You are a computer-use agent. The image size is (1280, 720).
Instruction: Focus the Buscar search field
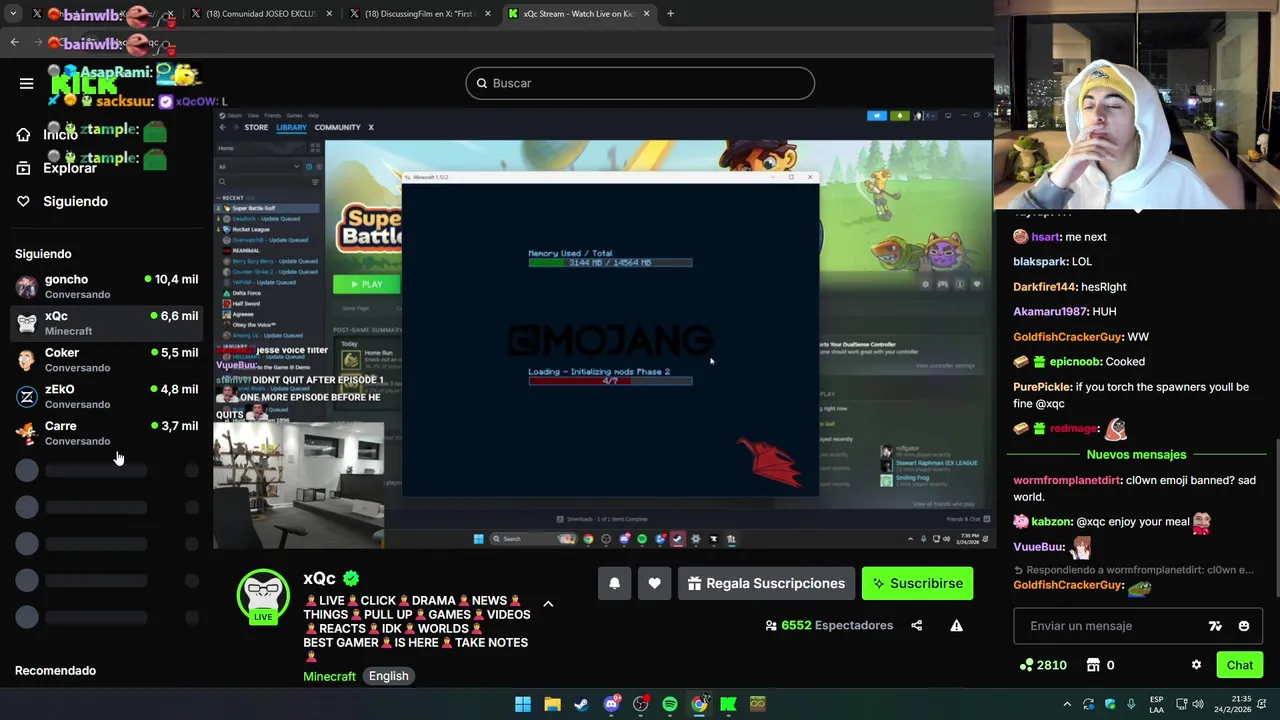point(640,83)
